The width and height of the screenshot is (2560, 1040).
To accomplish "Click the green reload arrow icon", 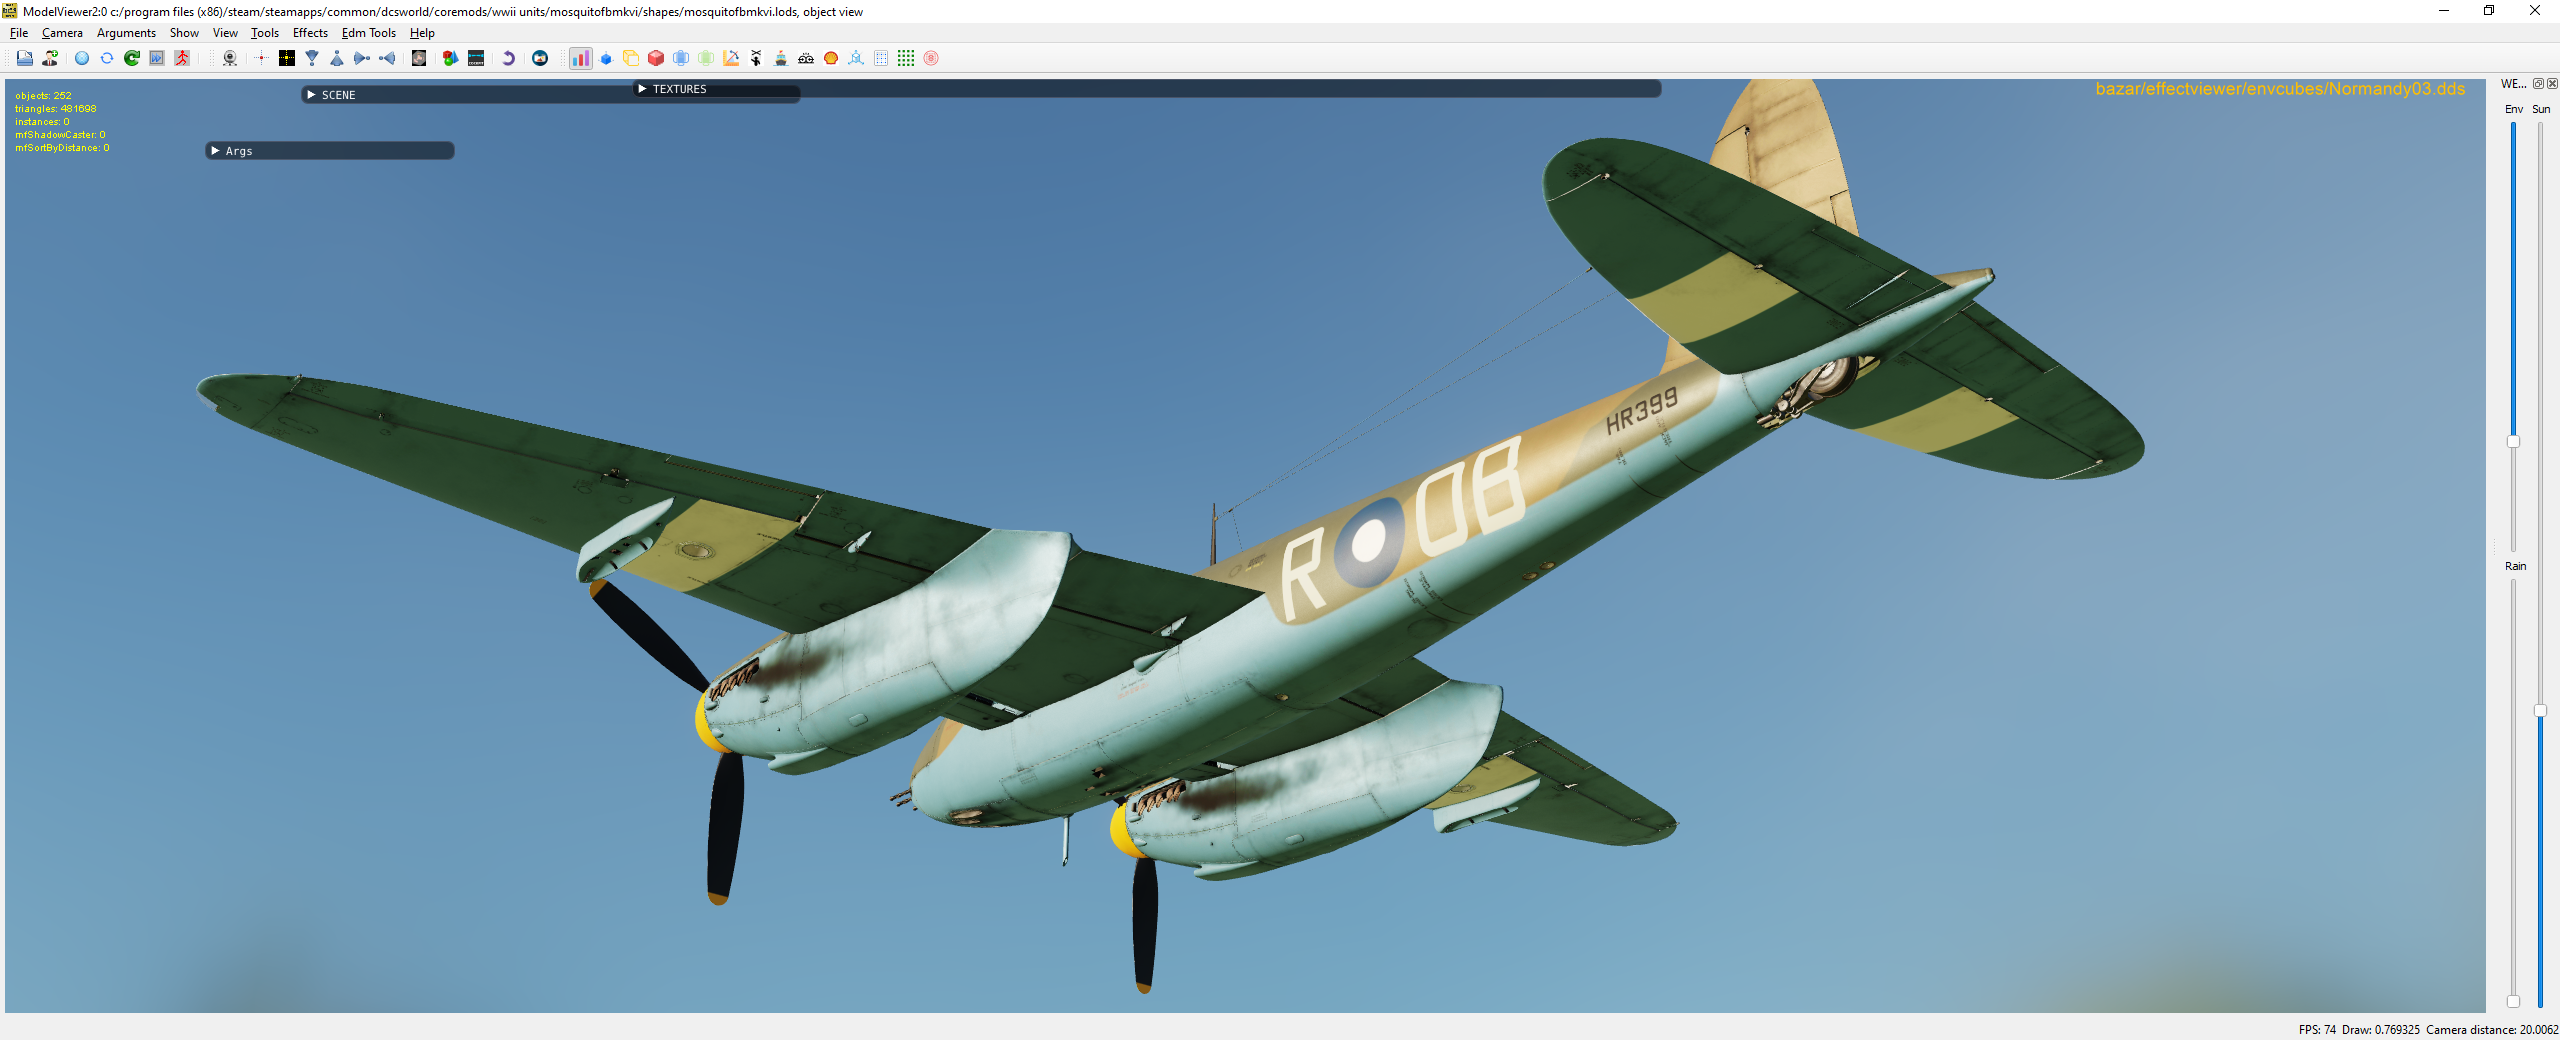I will point(132,58).
